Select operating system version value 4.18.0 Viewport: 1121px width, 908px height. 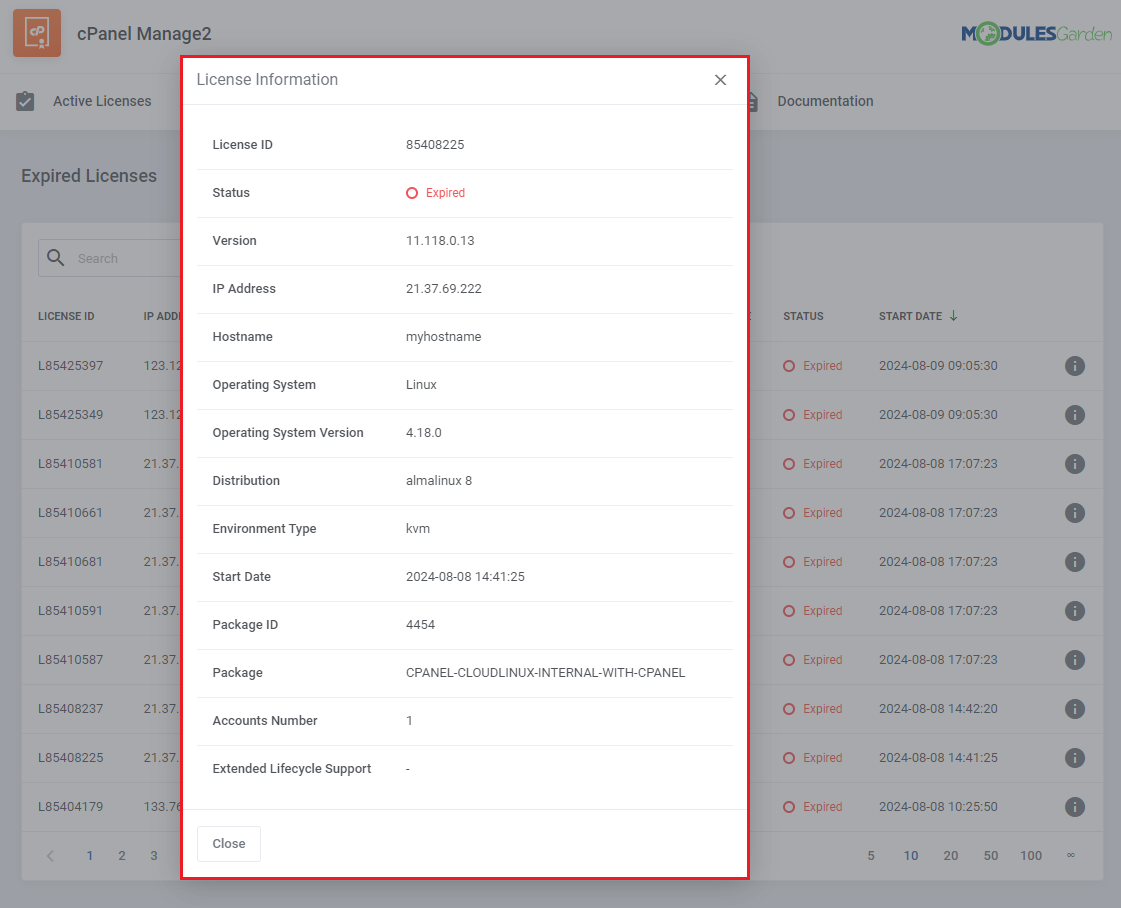click(x=423, y=433)
